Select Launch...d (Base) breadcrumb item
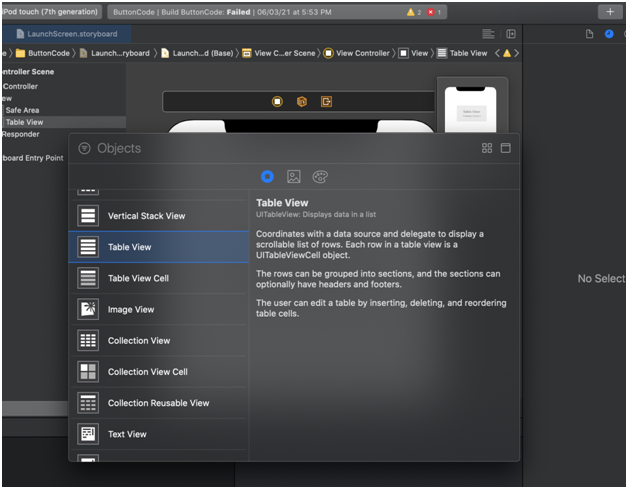This screenshot has width=628, height=489. (197, 53)
